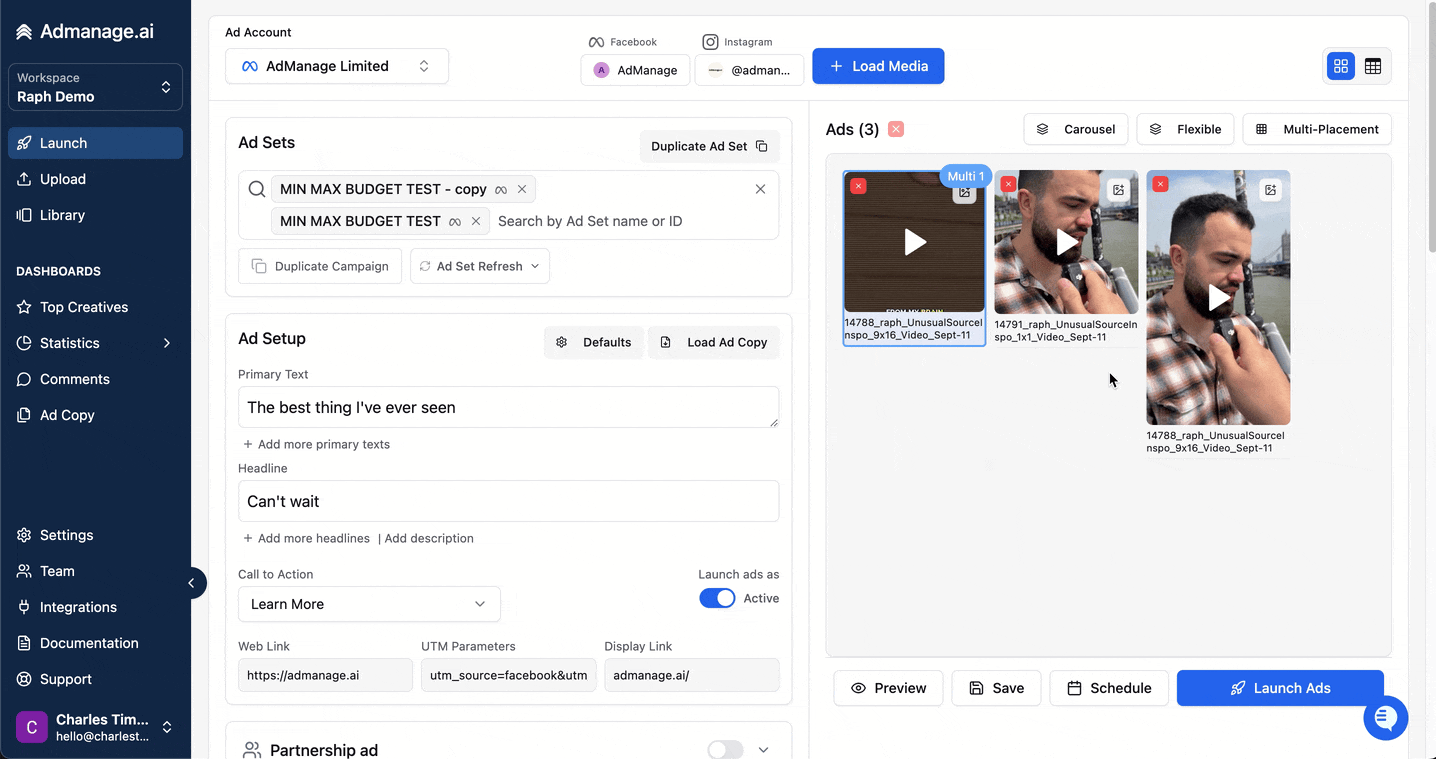The width and height of the screenshot is (1436, 759).
Task: Open the Charles Tim account menu
Action: pyautogui.click(x=95, y=727)
